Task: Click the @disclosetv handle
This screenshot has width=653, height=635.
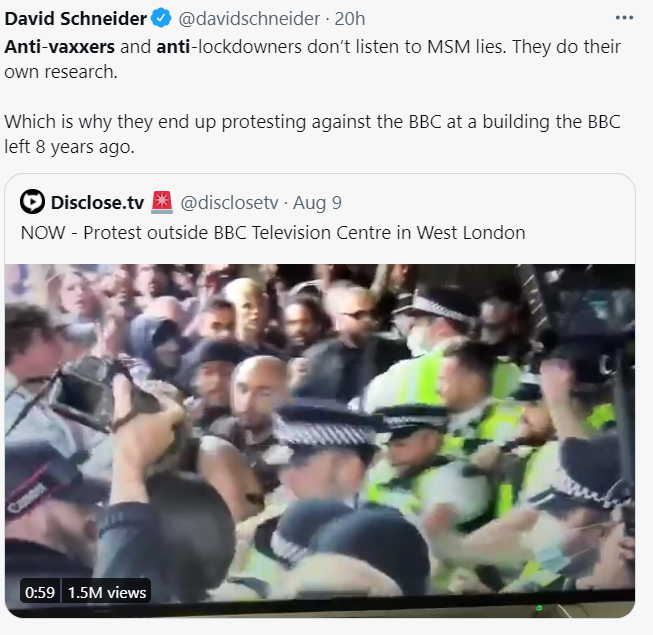Action: (229, 203)
